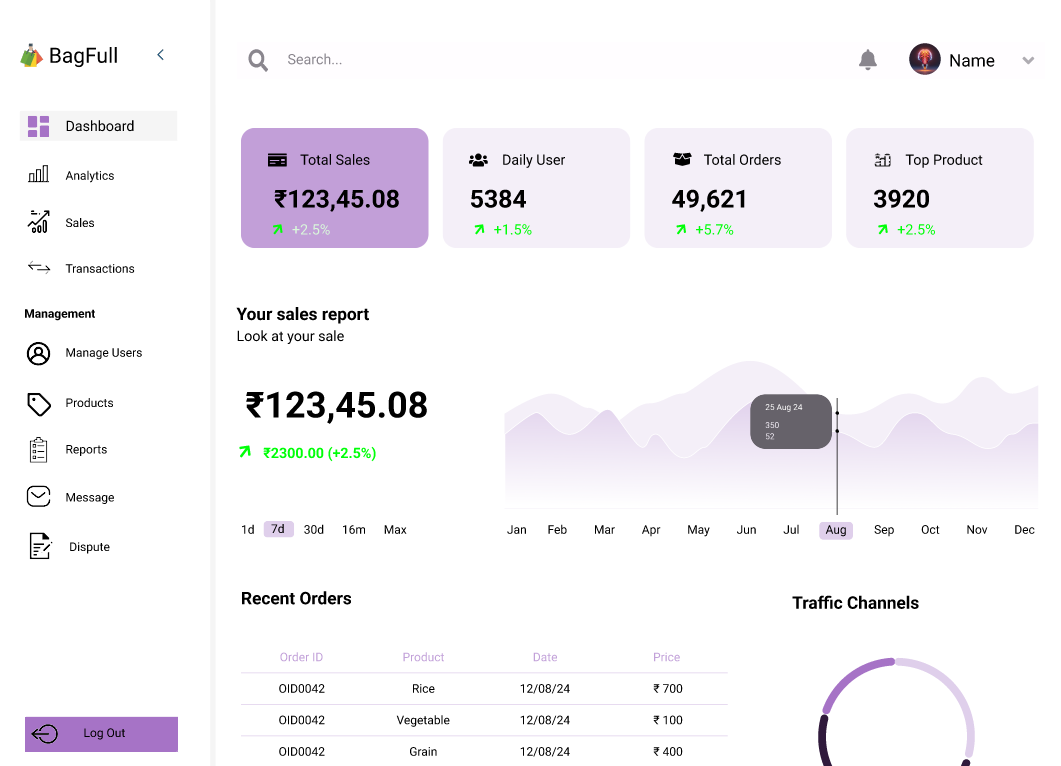This screenshot has height=766, width=1061.
Task: Click the Dashboard grid icon
Action: click(39, 126)
